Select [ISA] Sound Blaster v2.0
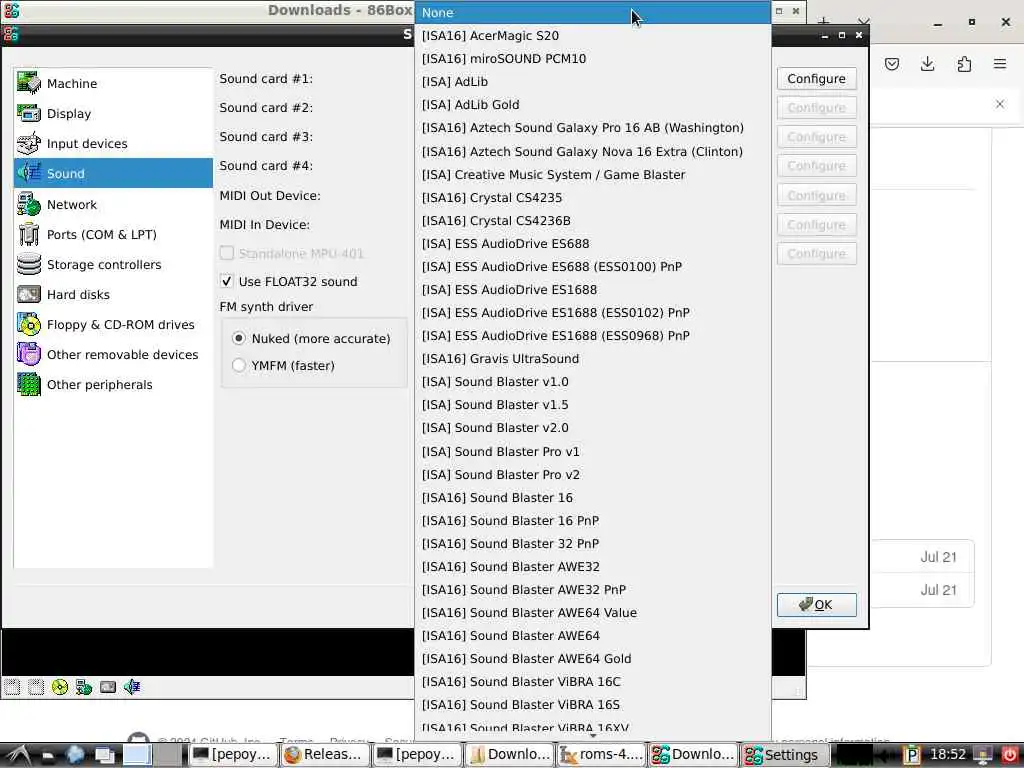The height and width of the screenshot is (768, 1024). (x=592, y=428)
